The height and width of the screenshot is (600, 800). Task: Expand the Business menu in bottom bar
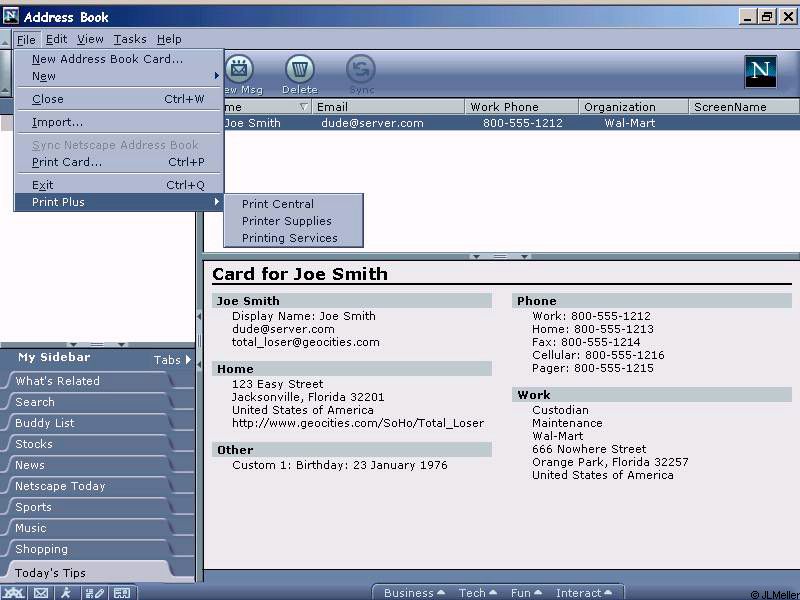click(x=414, y=593)
